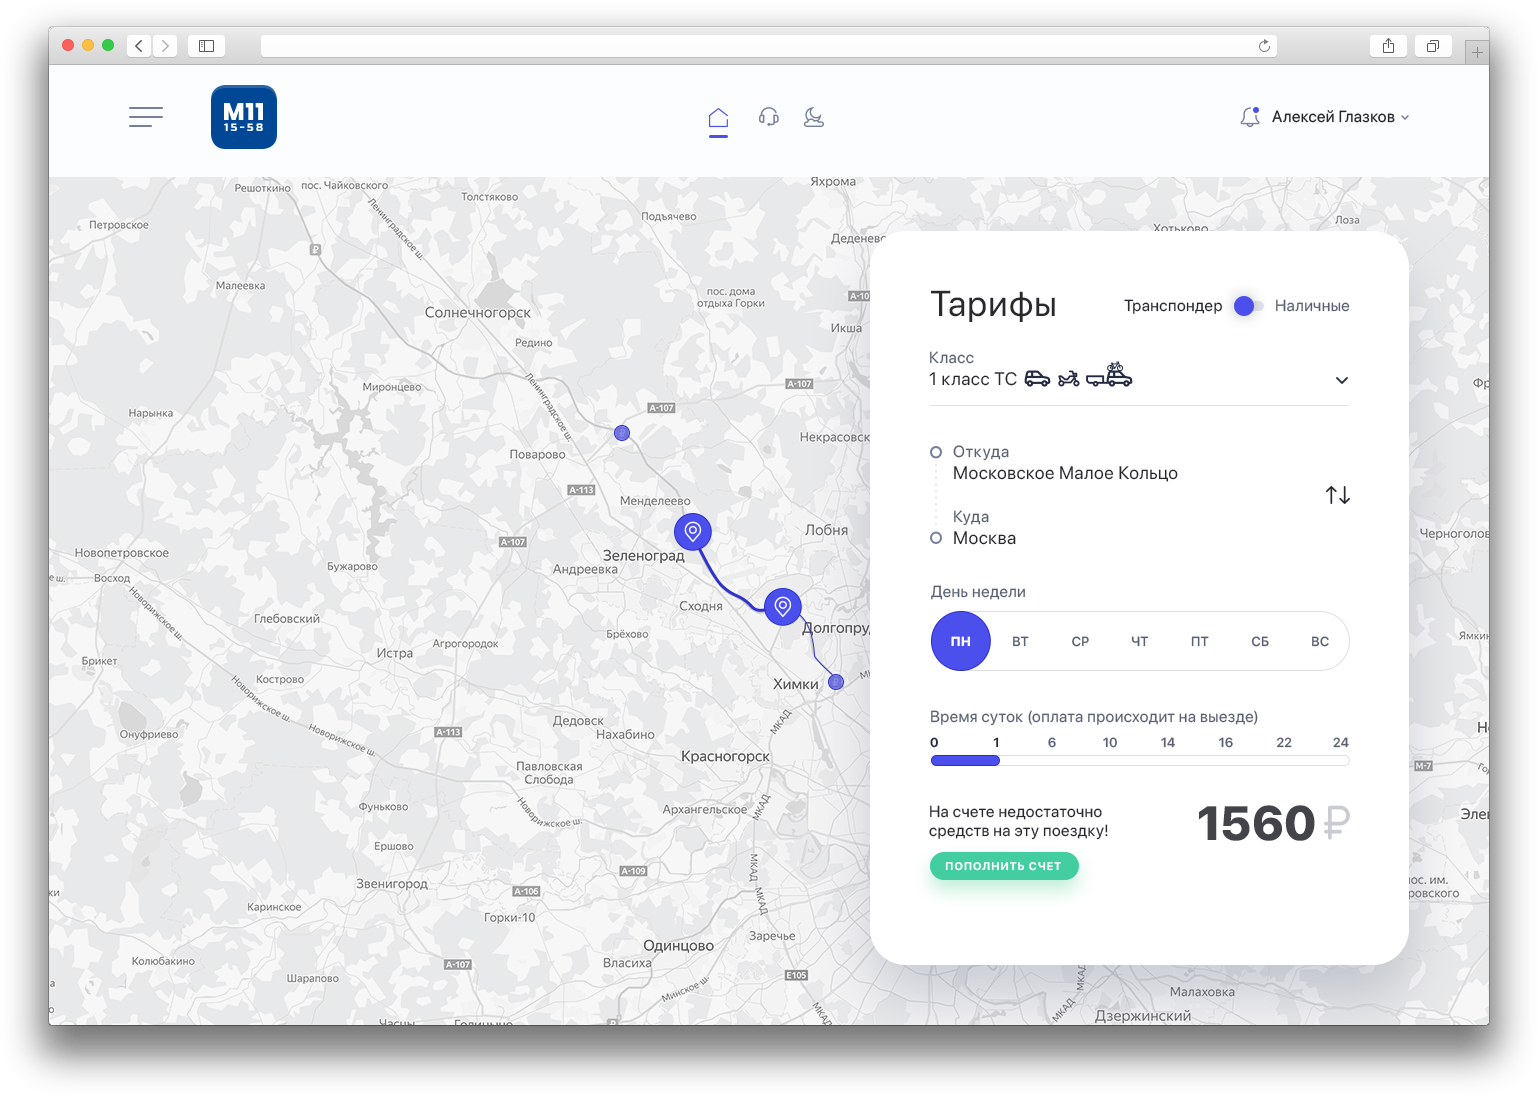1538x1096 pixels.
Task: Switch to night mode moon icon
Action: 814,117
